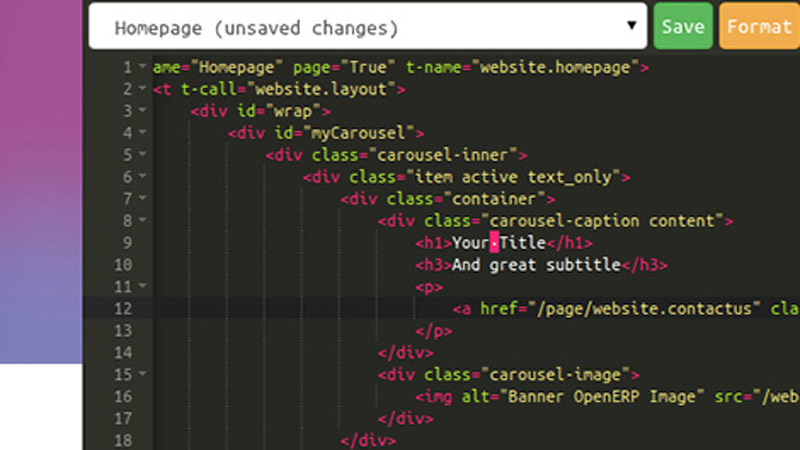Collapse the fold arrow on line 1

coord(143,68)
